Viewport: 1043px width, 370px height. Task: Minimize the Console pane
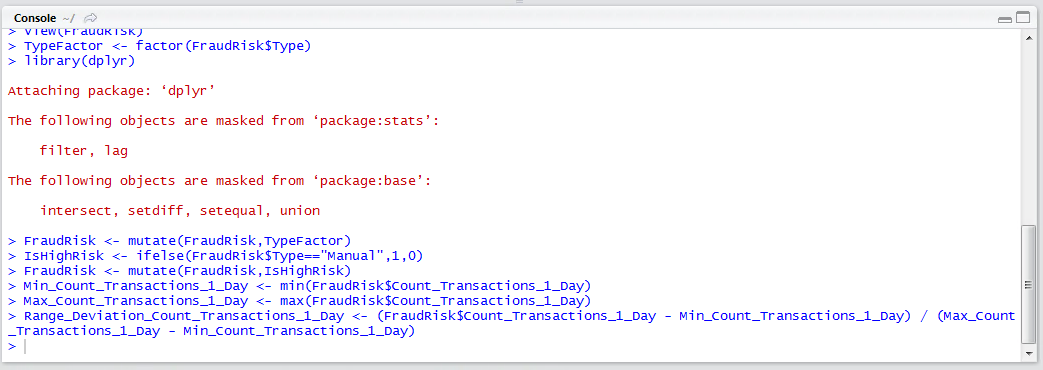click(x=1005, y=19)
